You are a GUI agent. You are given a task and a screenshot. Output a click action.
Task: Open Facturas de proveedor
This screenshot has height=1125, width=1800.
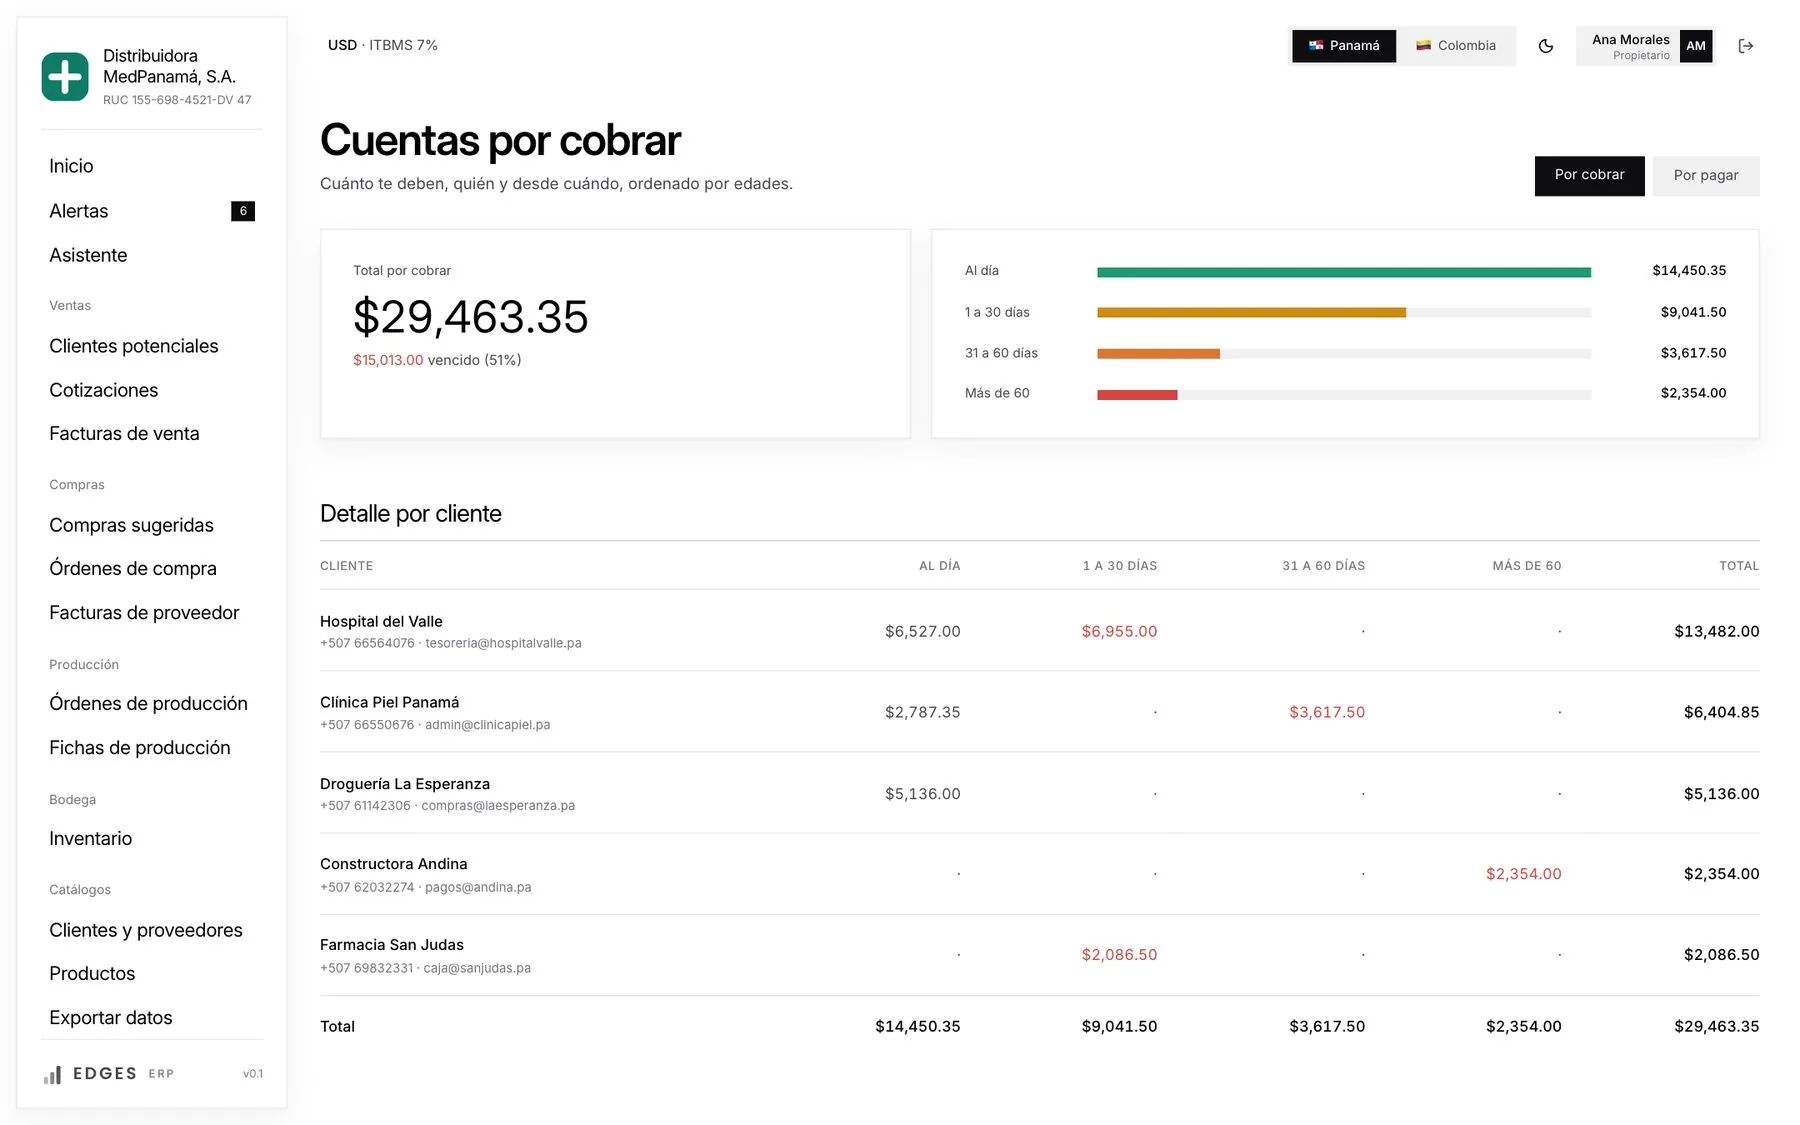pos(144,612)
